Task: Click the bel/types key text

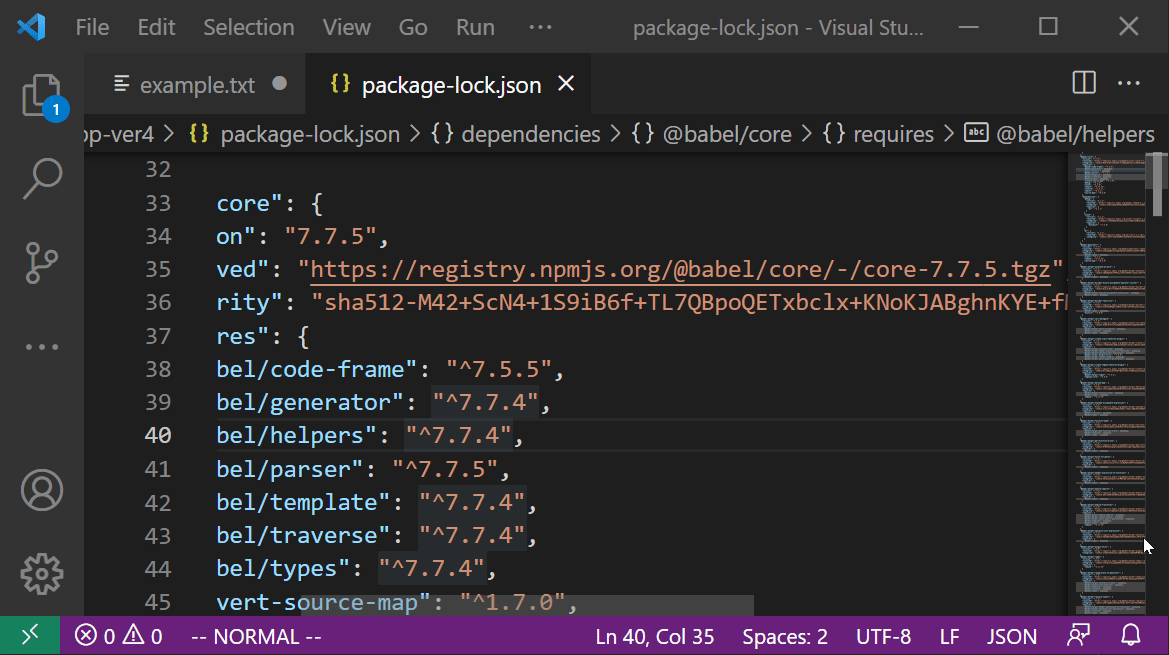Action: (x=283, y=569)
